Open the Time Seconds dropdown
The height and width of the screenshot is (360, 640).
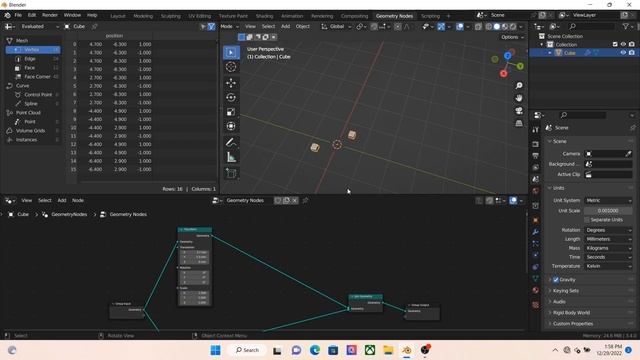pyautogui.click(x=608, y=258)
